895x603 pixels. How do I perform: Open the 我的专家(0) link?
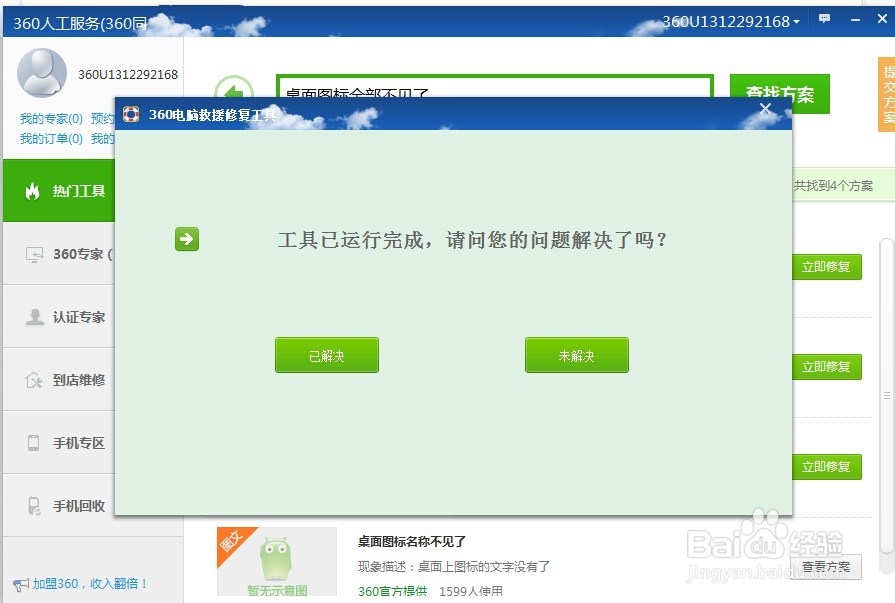(x=51, y=119)
